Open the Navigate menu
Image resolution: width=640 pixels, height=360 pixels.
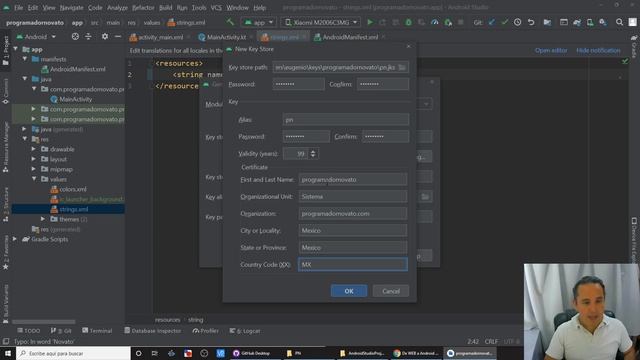coord(71,8)
